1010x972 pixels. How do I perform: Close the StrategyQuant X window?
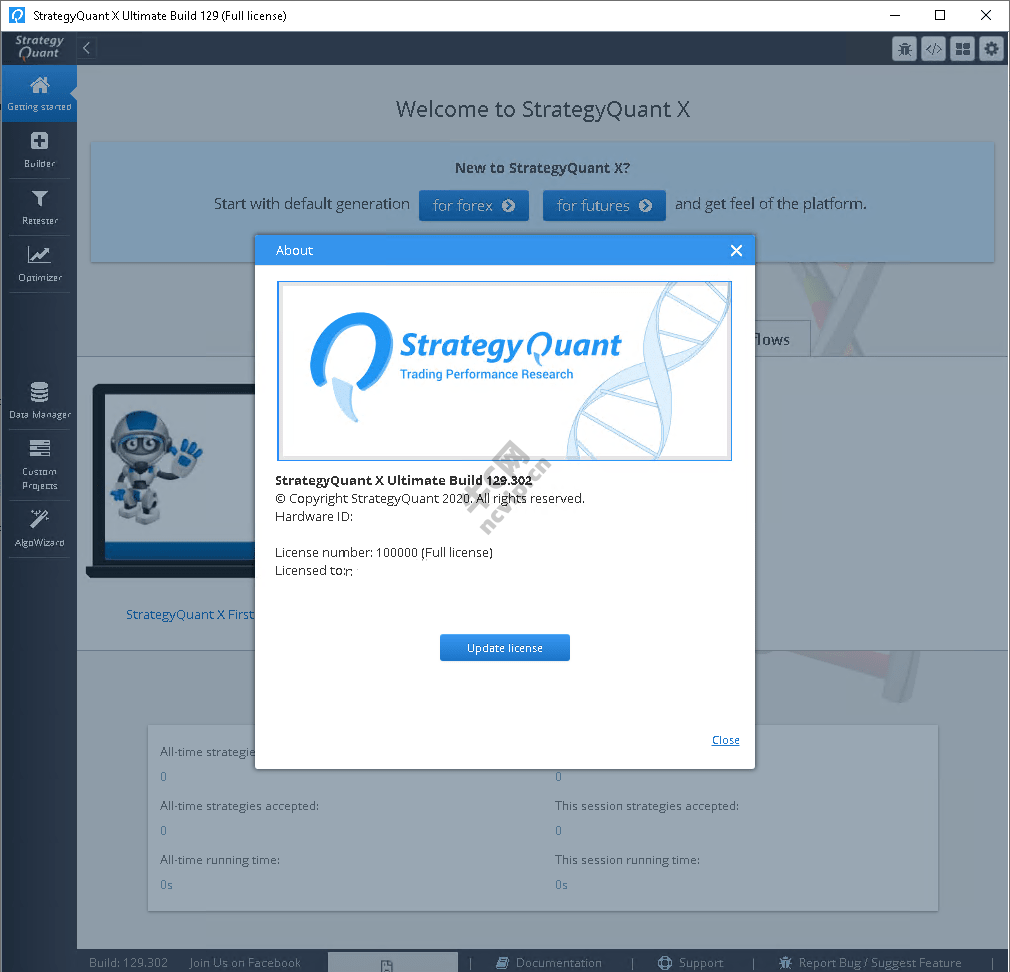pyautogui.click(x=986, y=15)
